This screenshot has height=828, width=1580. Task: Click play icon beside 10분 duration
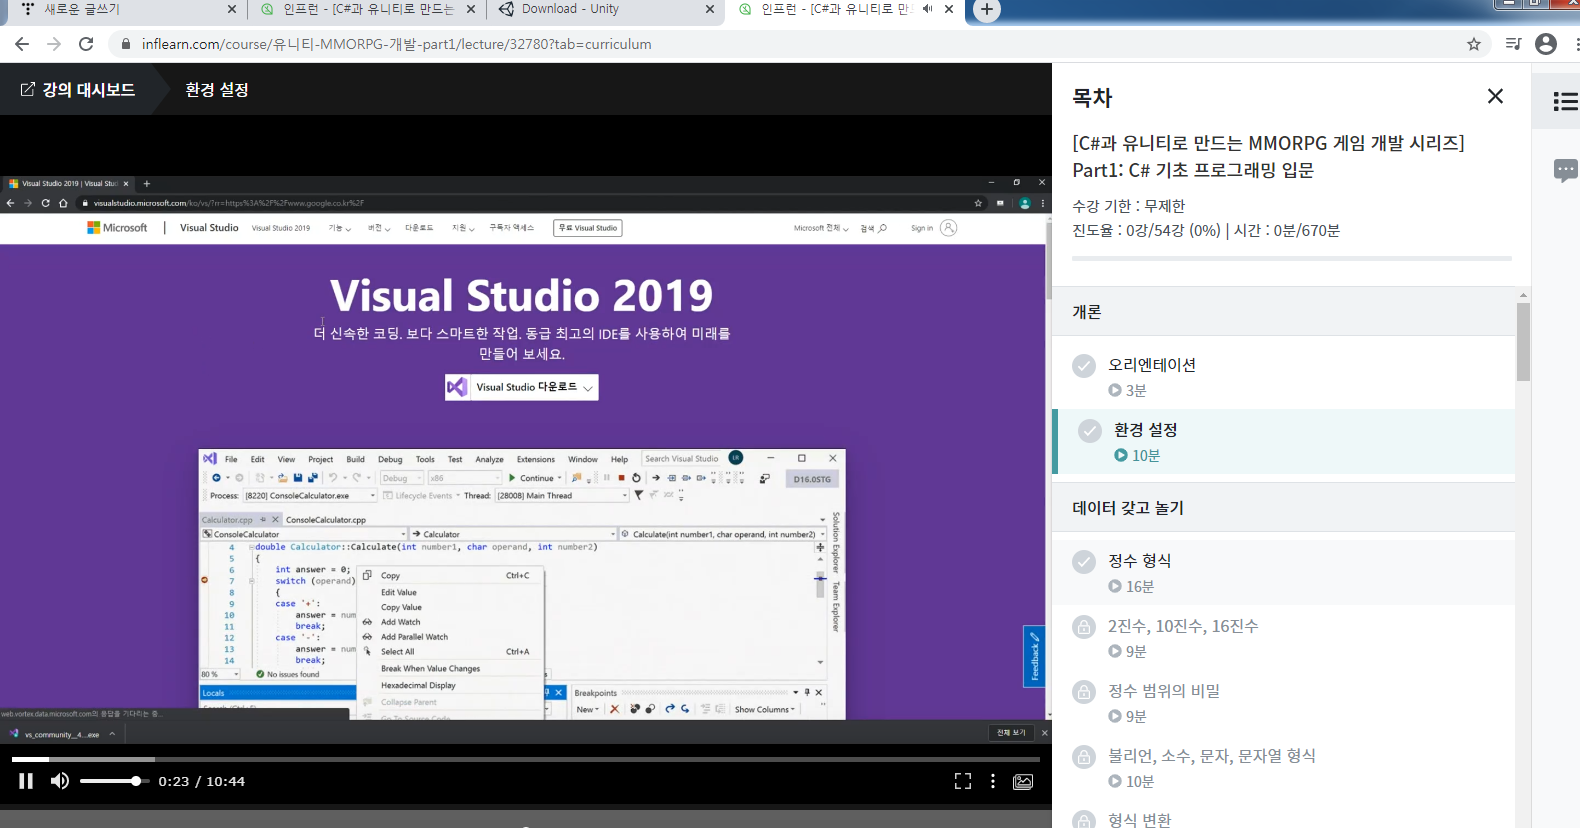tap(1121, 455)
